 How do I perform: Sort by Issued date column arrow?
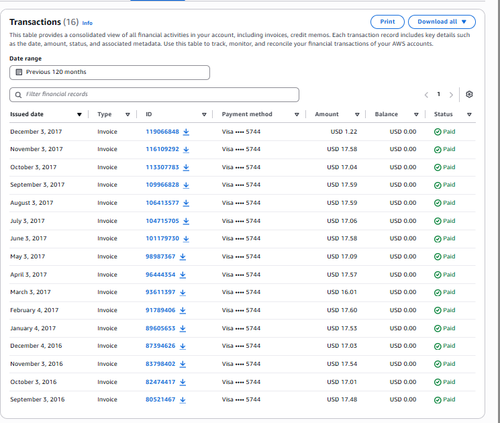[79, 115]
